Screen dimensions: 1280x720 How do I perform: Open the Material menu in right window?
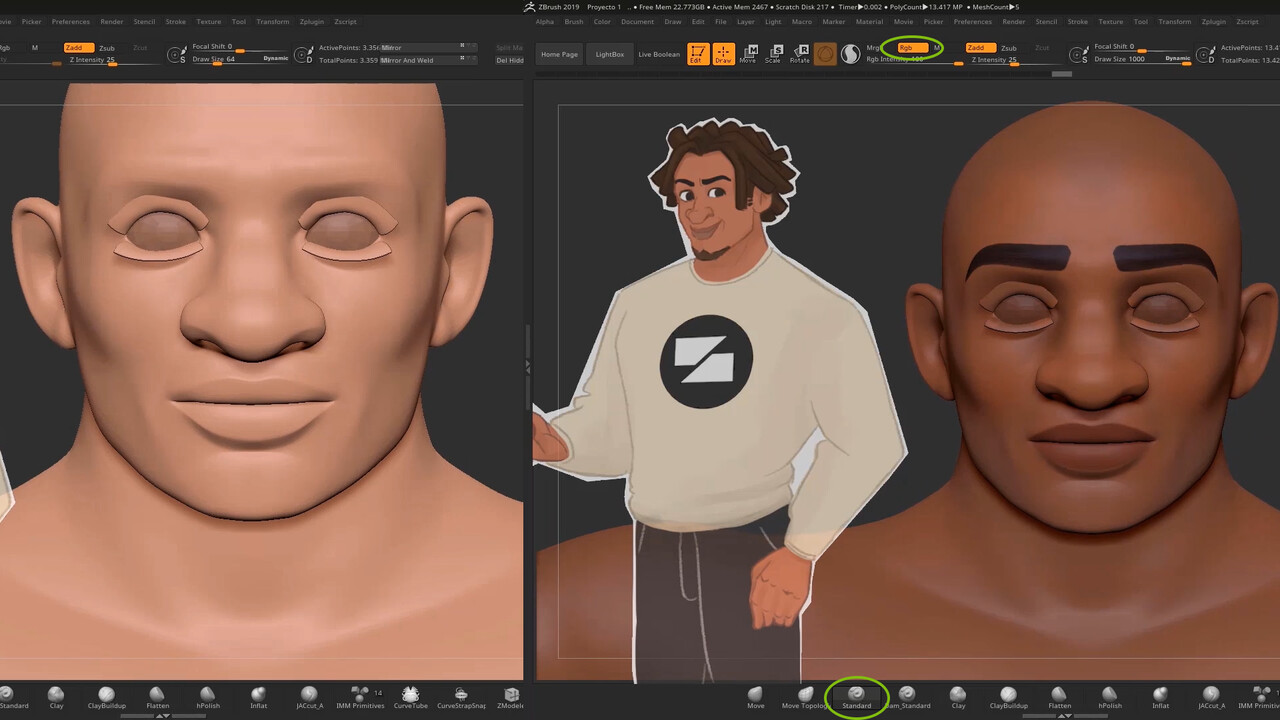coord(869,21)
